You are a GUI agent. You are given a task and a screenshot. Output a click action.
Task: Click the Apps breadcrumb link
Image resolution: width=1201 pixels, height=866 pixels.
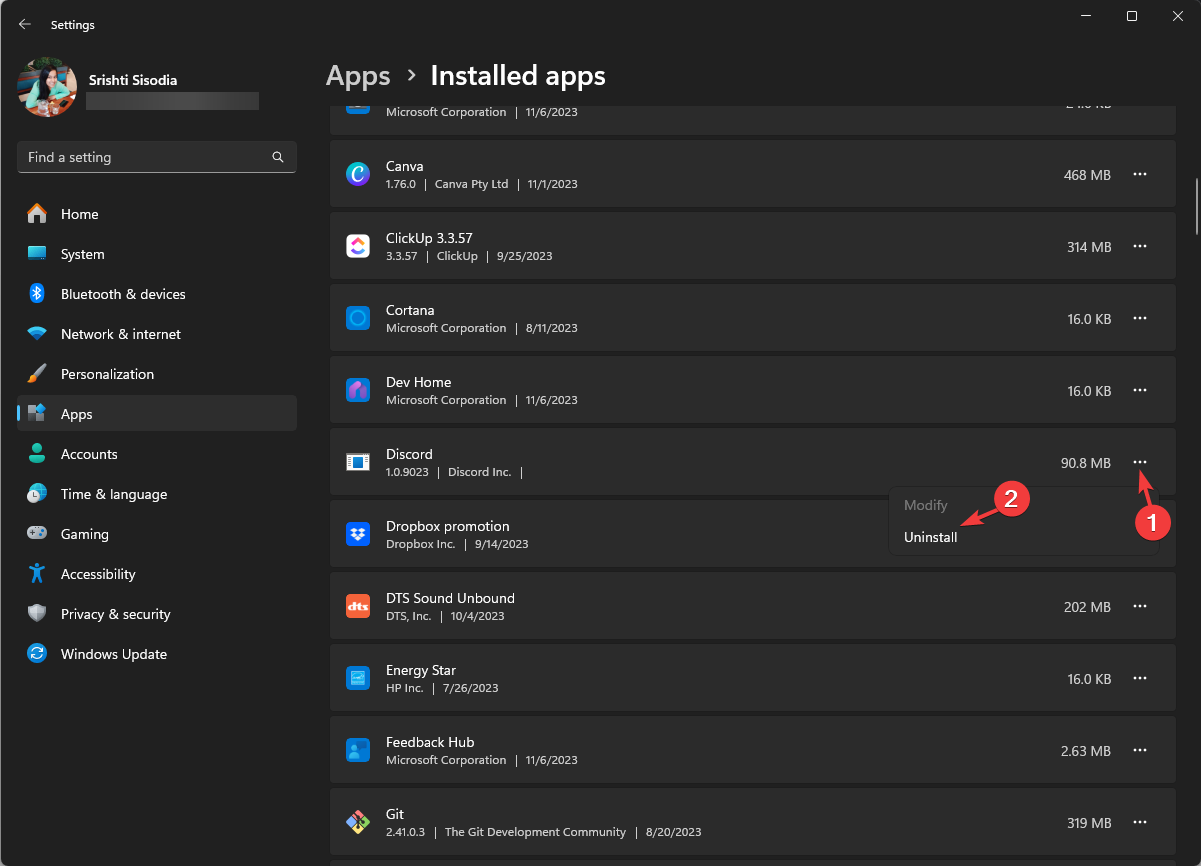[358, 76]
